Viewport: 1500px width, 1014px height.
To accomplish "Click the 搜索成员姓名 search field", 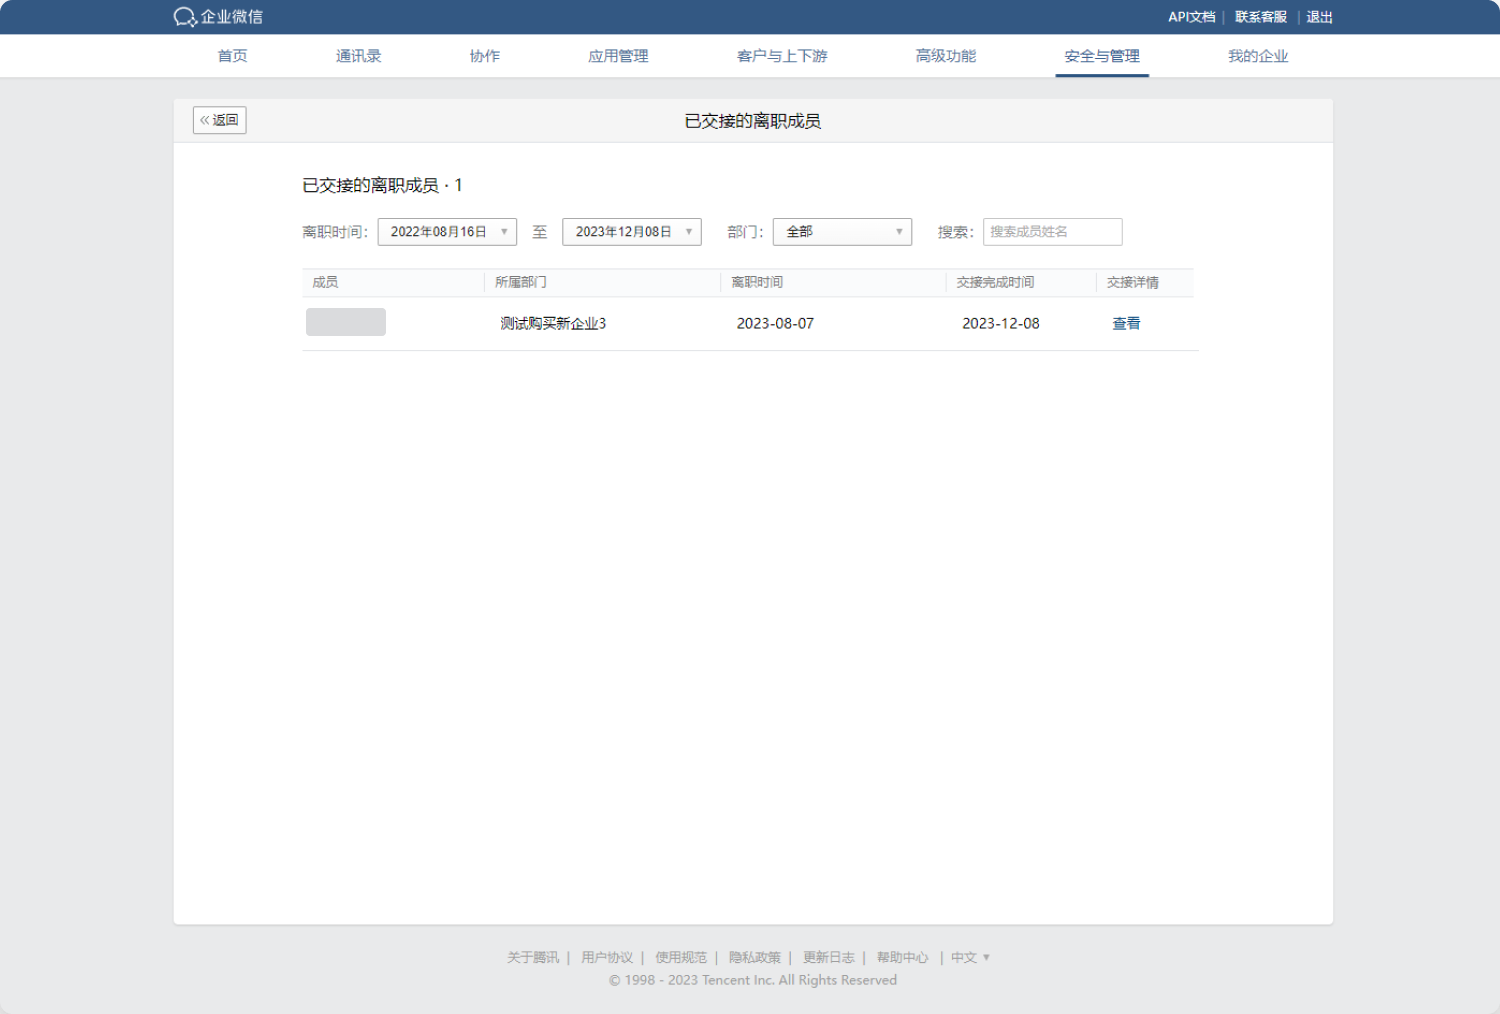I will [x=1052, y=232].
